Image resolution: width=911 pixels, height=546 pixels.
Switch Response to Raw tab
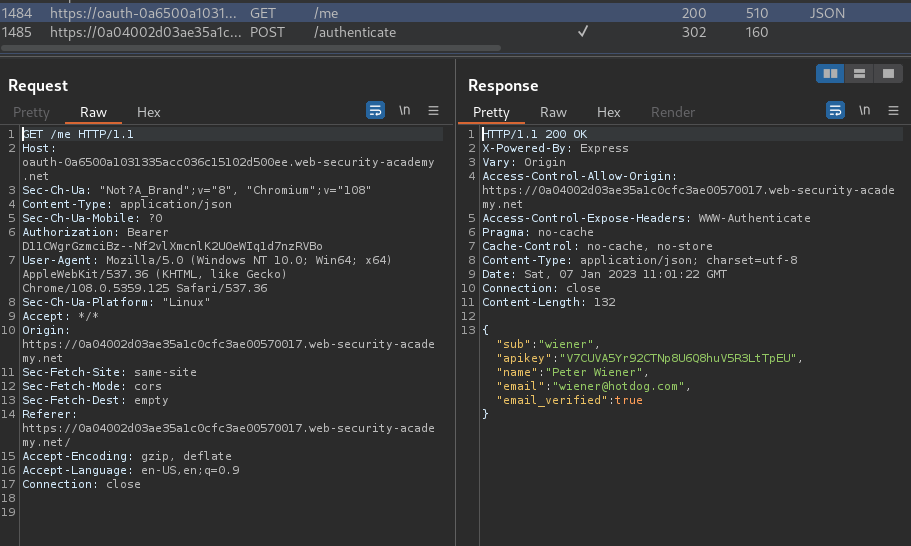[x=553, y=112]
